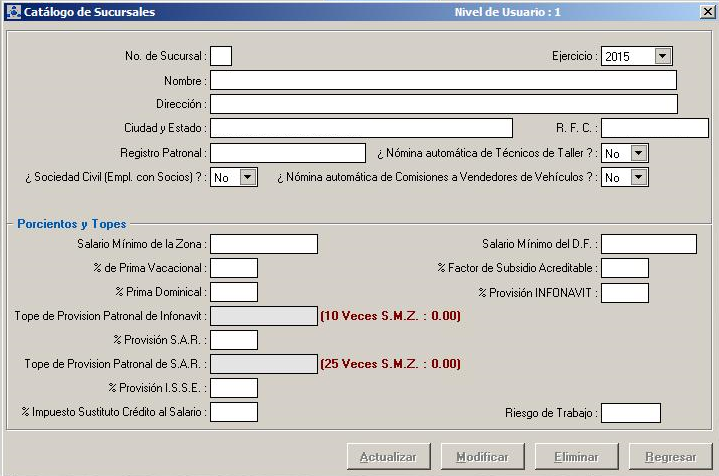Click the Actualizar button
Viewport: 719px width, 476px height.
pos(388,457)
